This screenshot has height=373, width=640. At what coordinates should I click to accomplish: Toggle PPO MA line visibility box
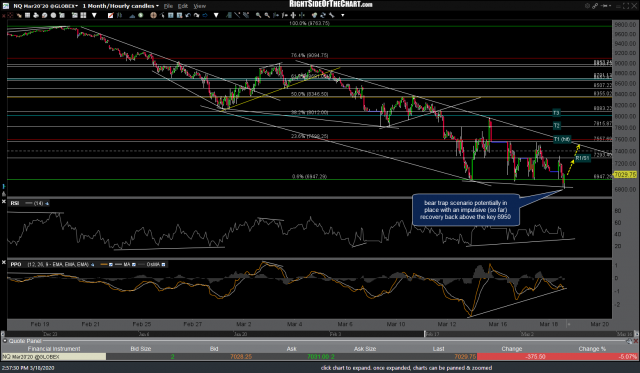pyautogui.click(x=133, y=264)
